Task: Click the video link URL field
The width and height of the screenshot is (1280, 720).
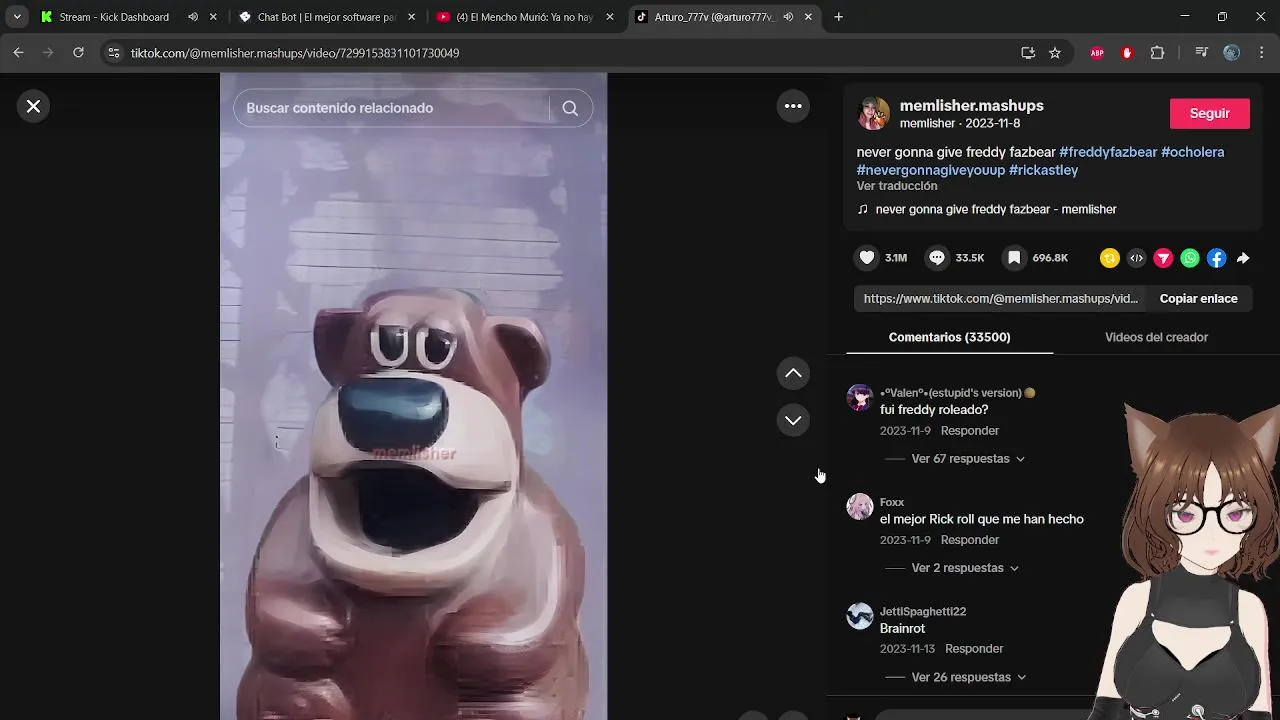Action: pyautogui.click(x=1000, y=298)
